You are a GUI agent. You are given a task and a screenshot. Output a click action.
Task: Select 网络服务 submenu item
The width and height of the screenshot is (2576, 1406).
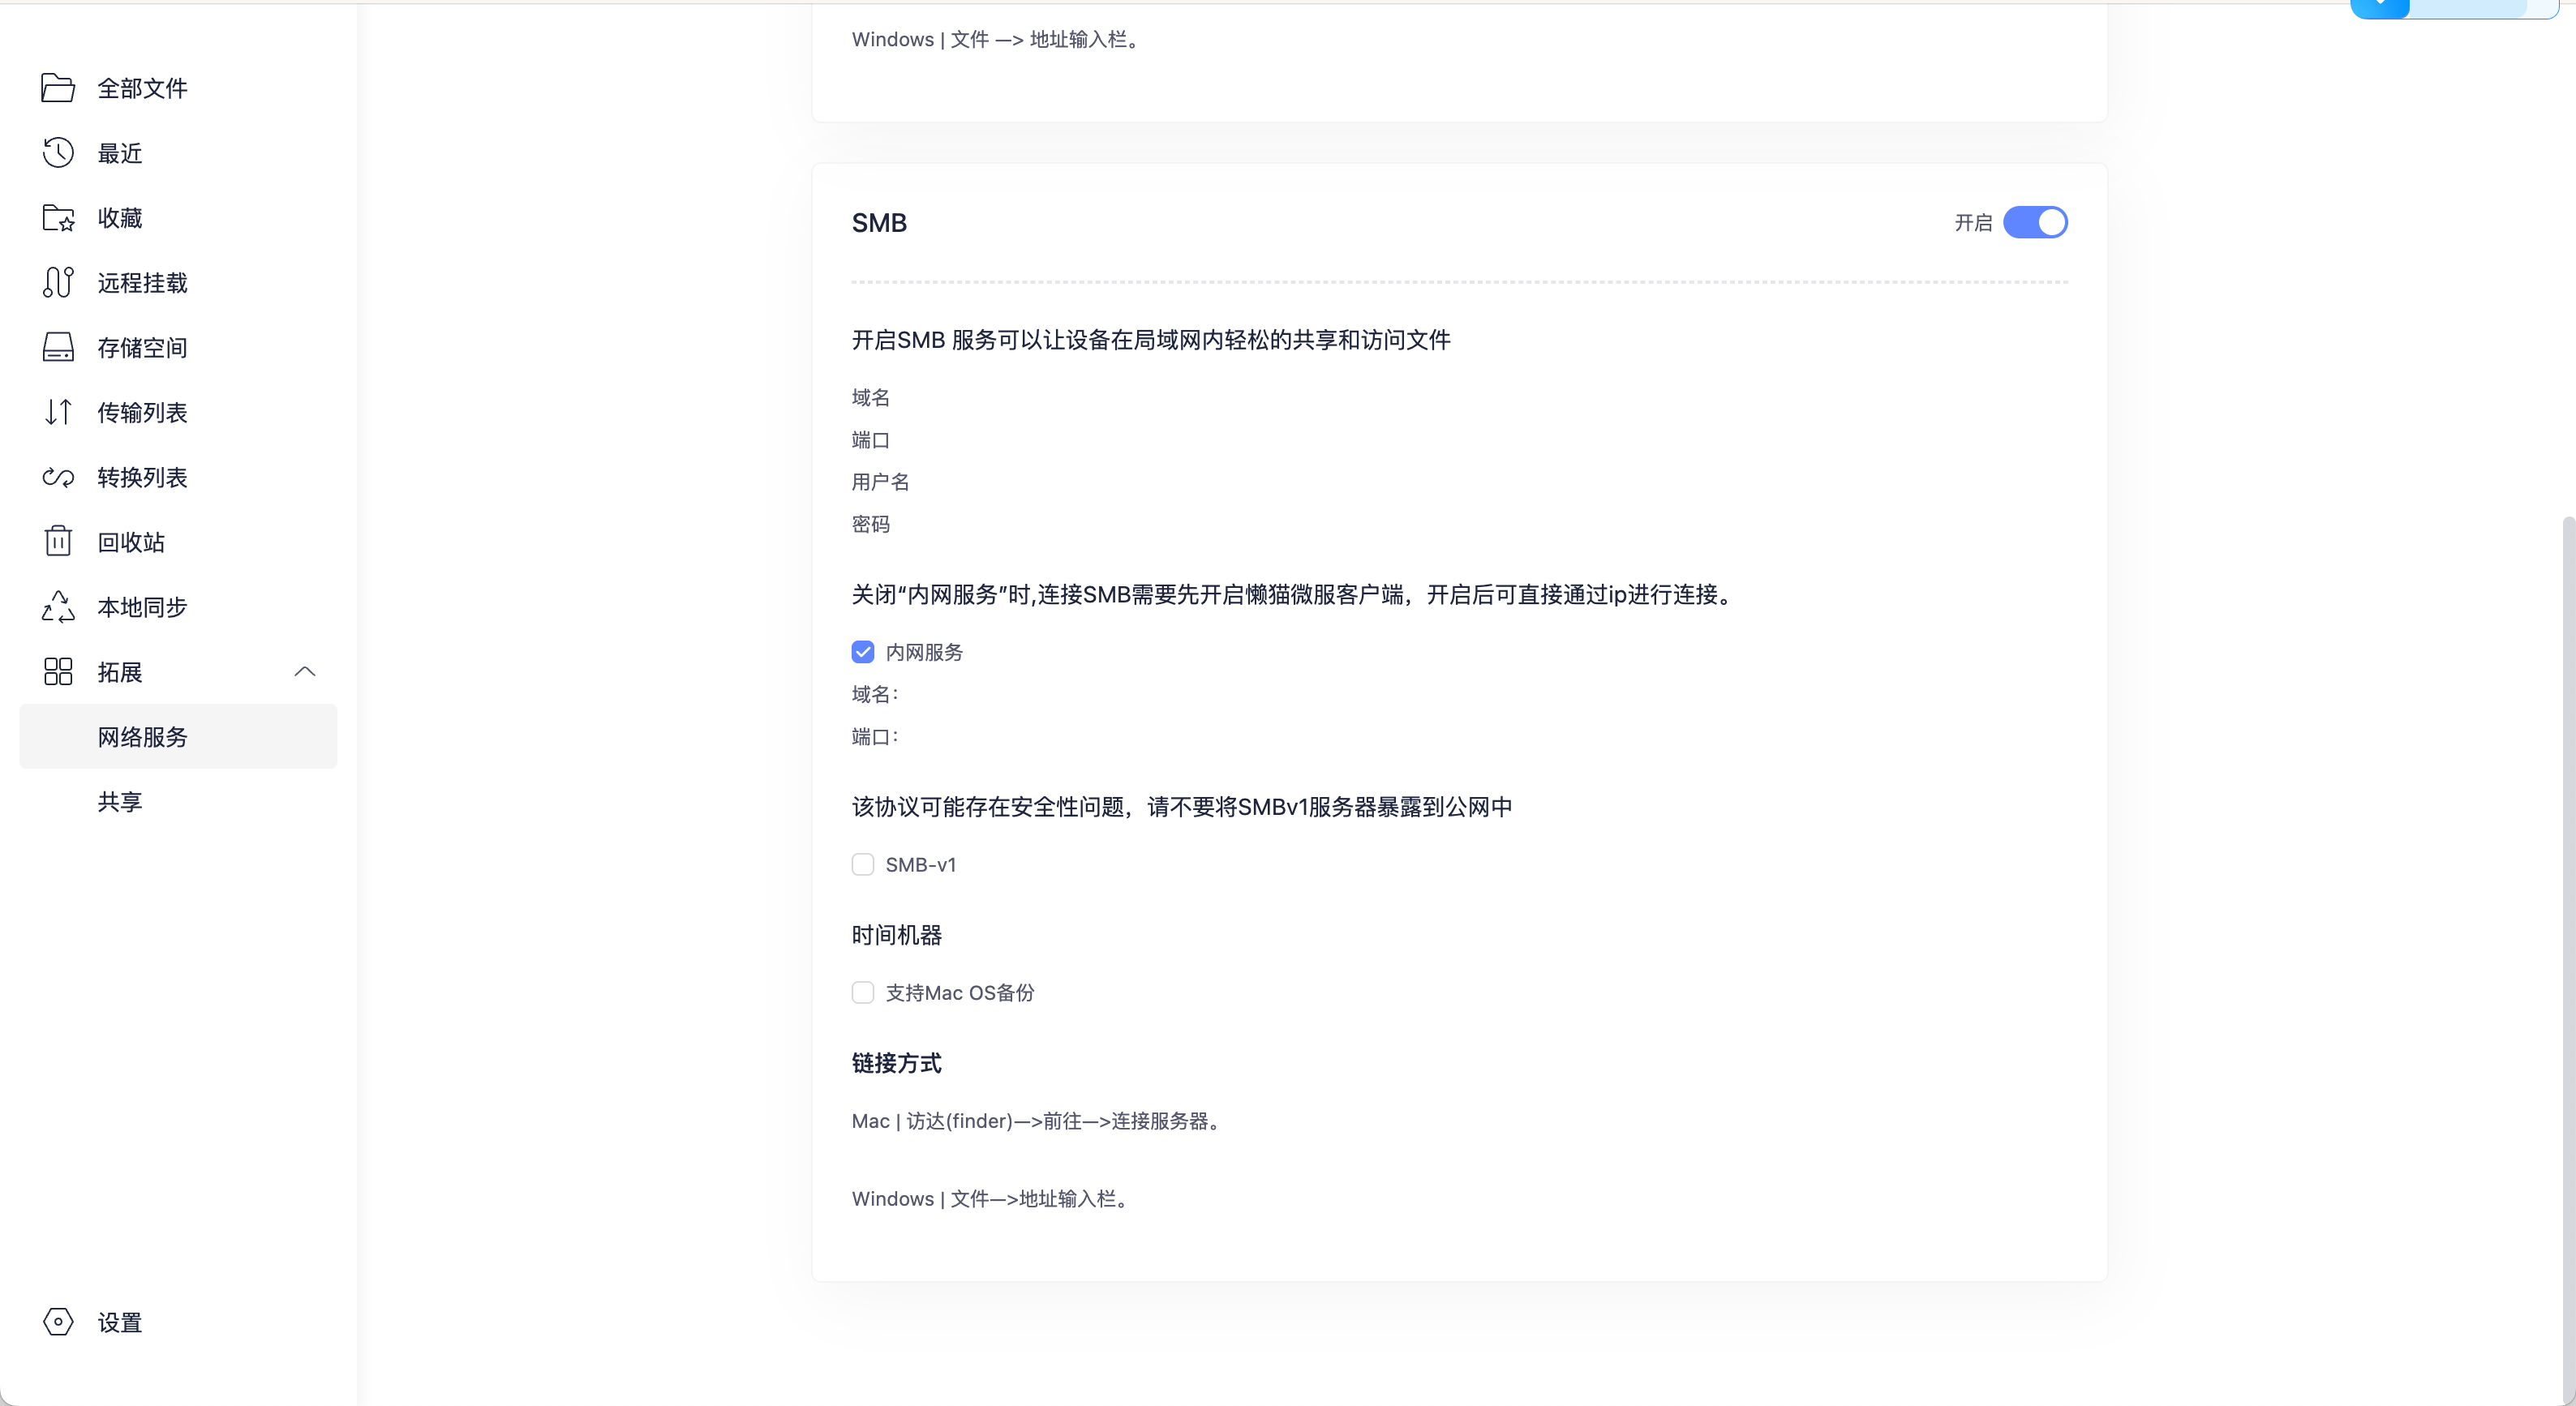click(143, 737)
